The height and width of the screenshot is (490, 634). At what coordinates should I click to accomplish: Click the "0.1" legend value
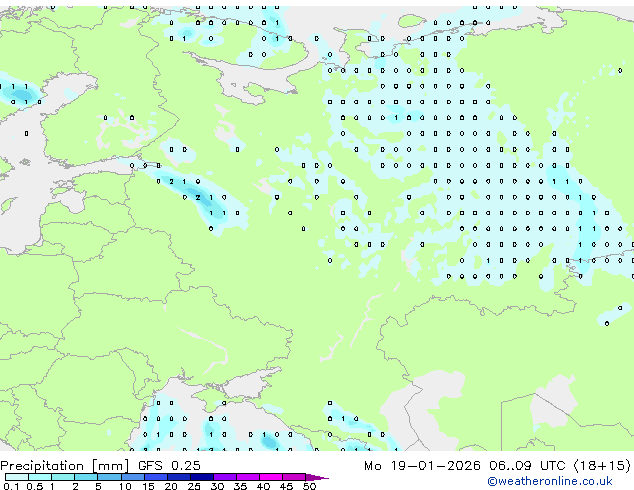coord(11,486)
